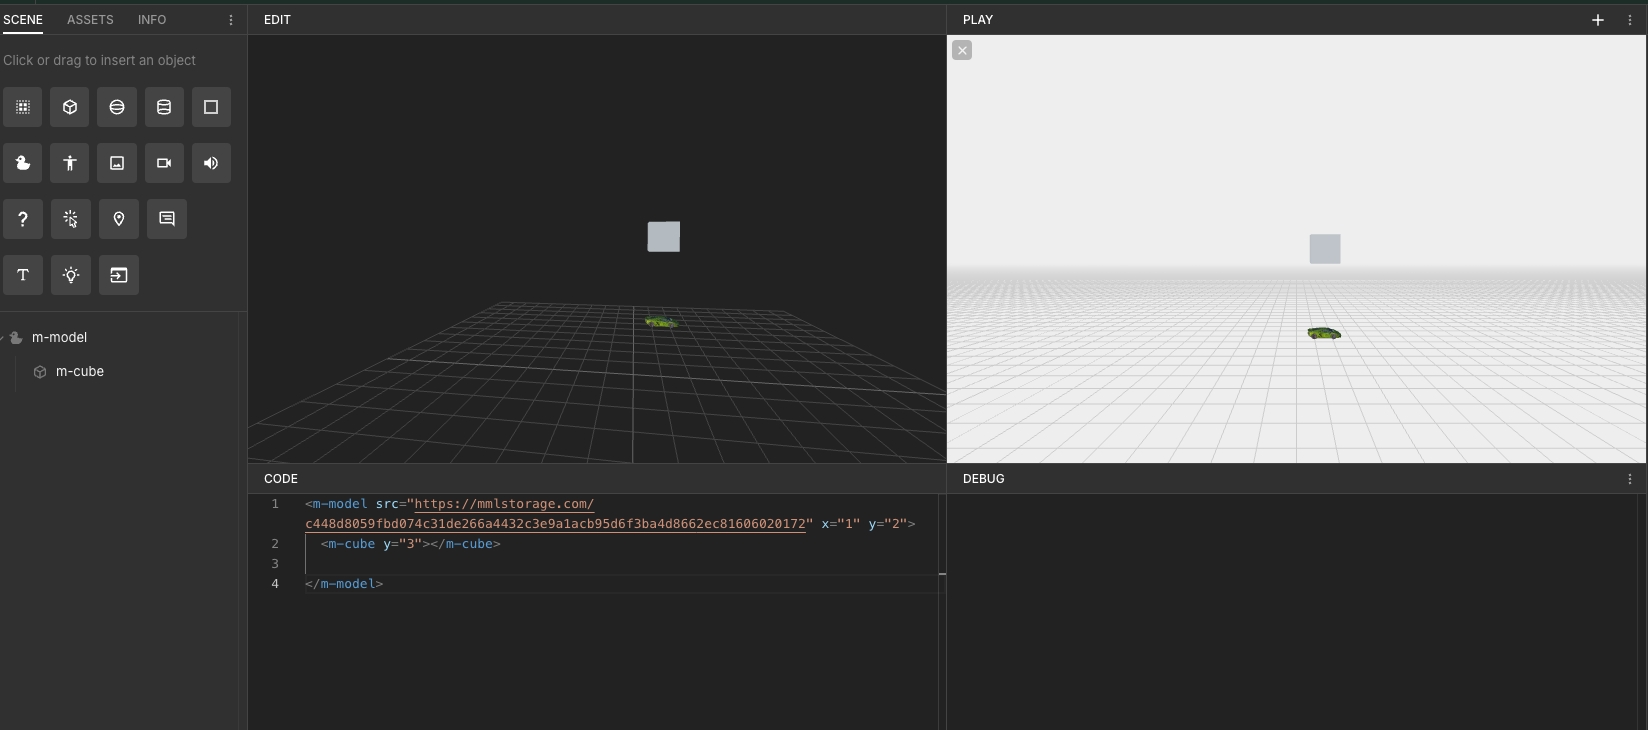Open the PLAY panel options menu
Screen dimensions: 1648x730
[1630, 20]
